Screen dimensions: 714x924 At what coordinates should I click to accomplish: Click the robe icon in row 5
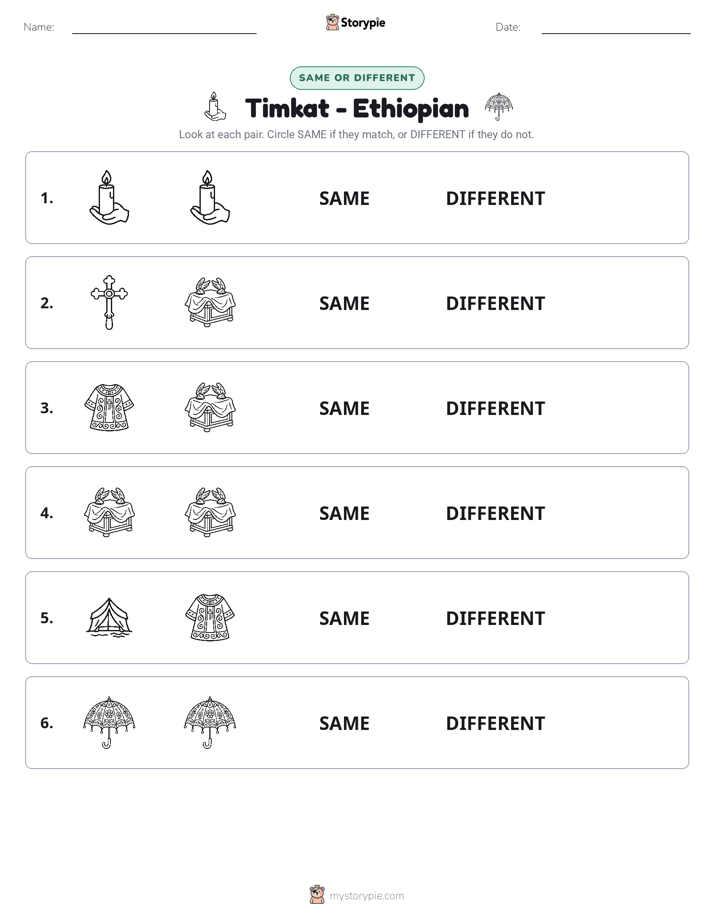point(210,618)
